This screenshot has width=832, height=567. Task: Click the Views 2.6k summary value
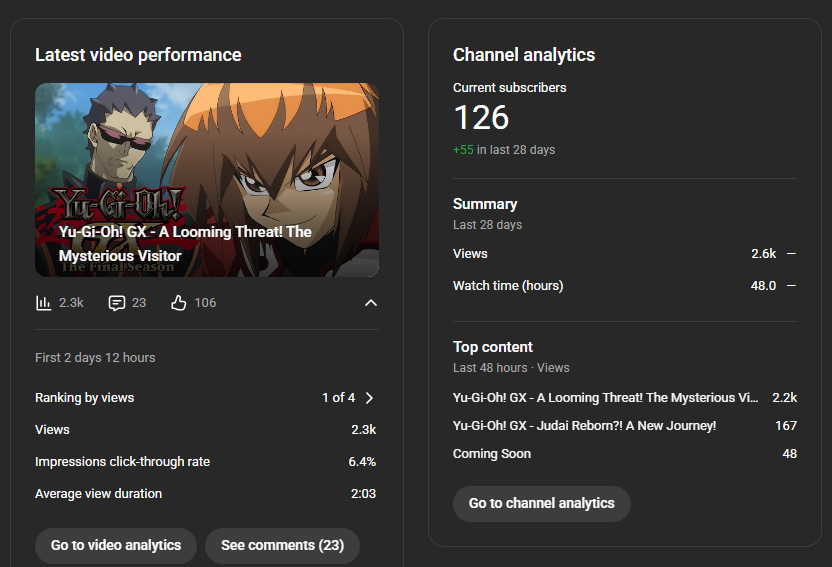pos(764,254)
